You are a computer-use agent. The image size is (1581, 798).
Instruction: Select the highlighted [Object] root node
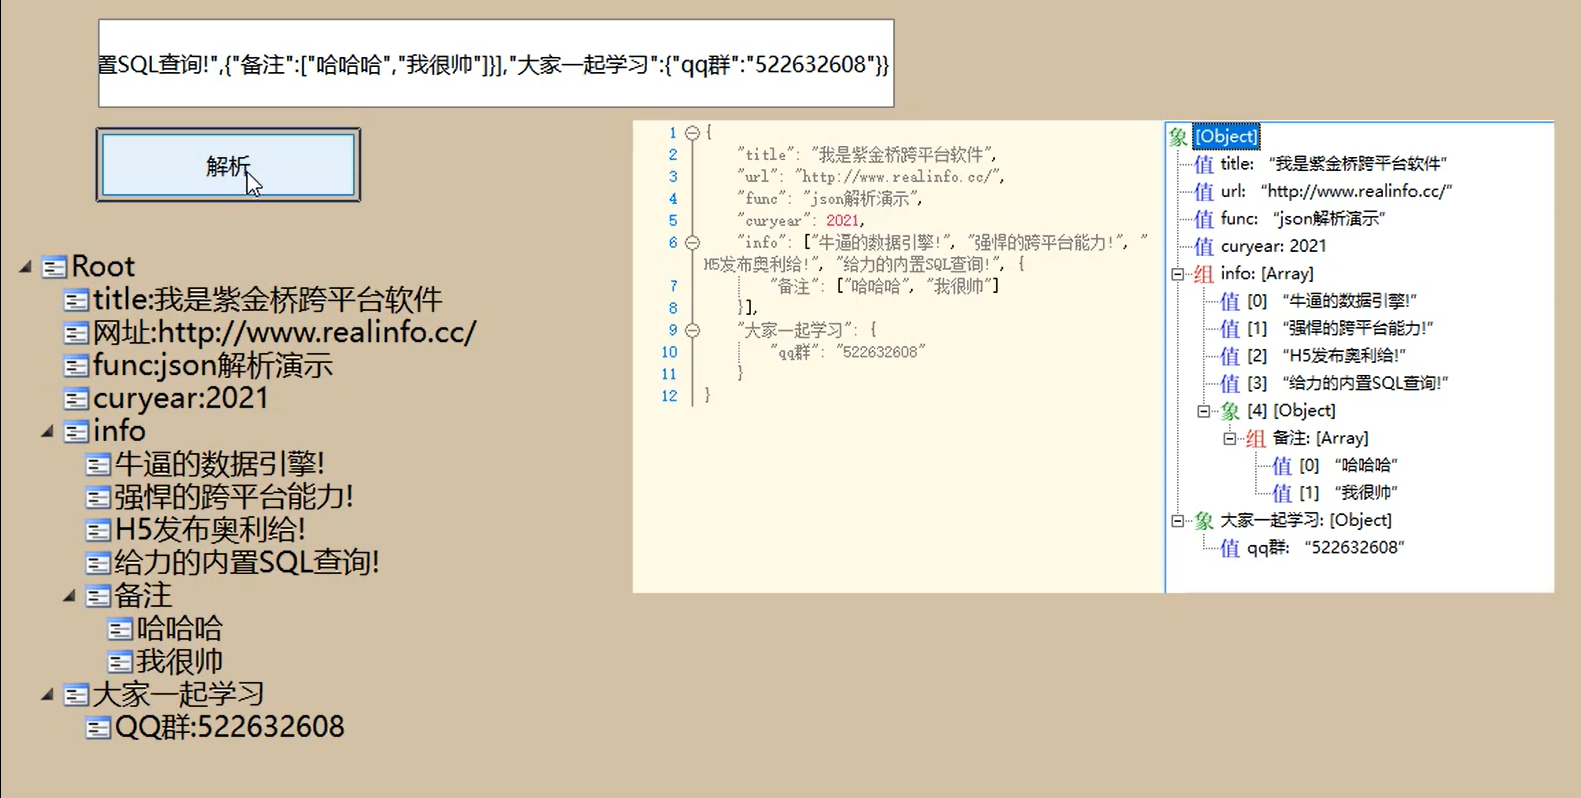coord(1227,137)
